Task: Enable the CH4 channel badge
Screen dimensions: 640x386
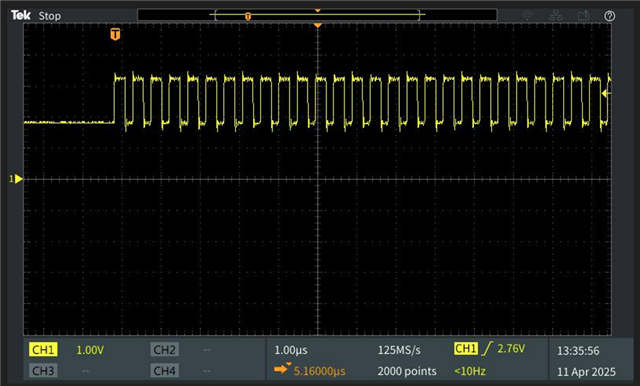Action: click(164, 370)
